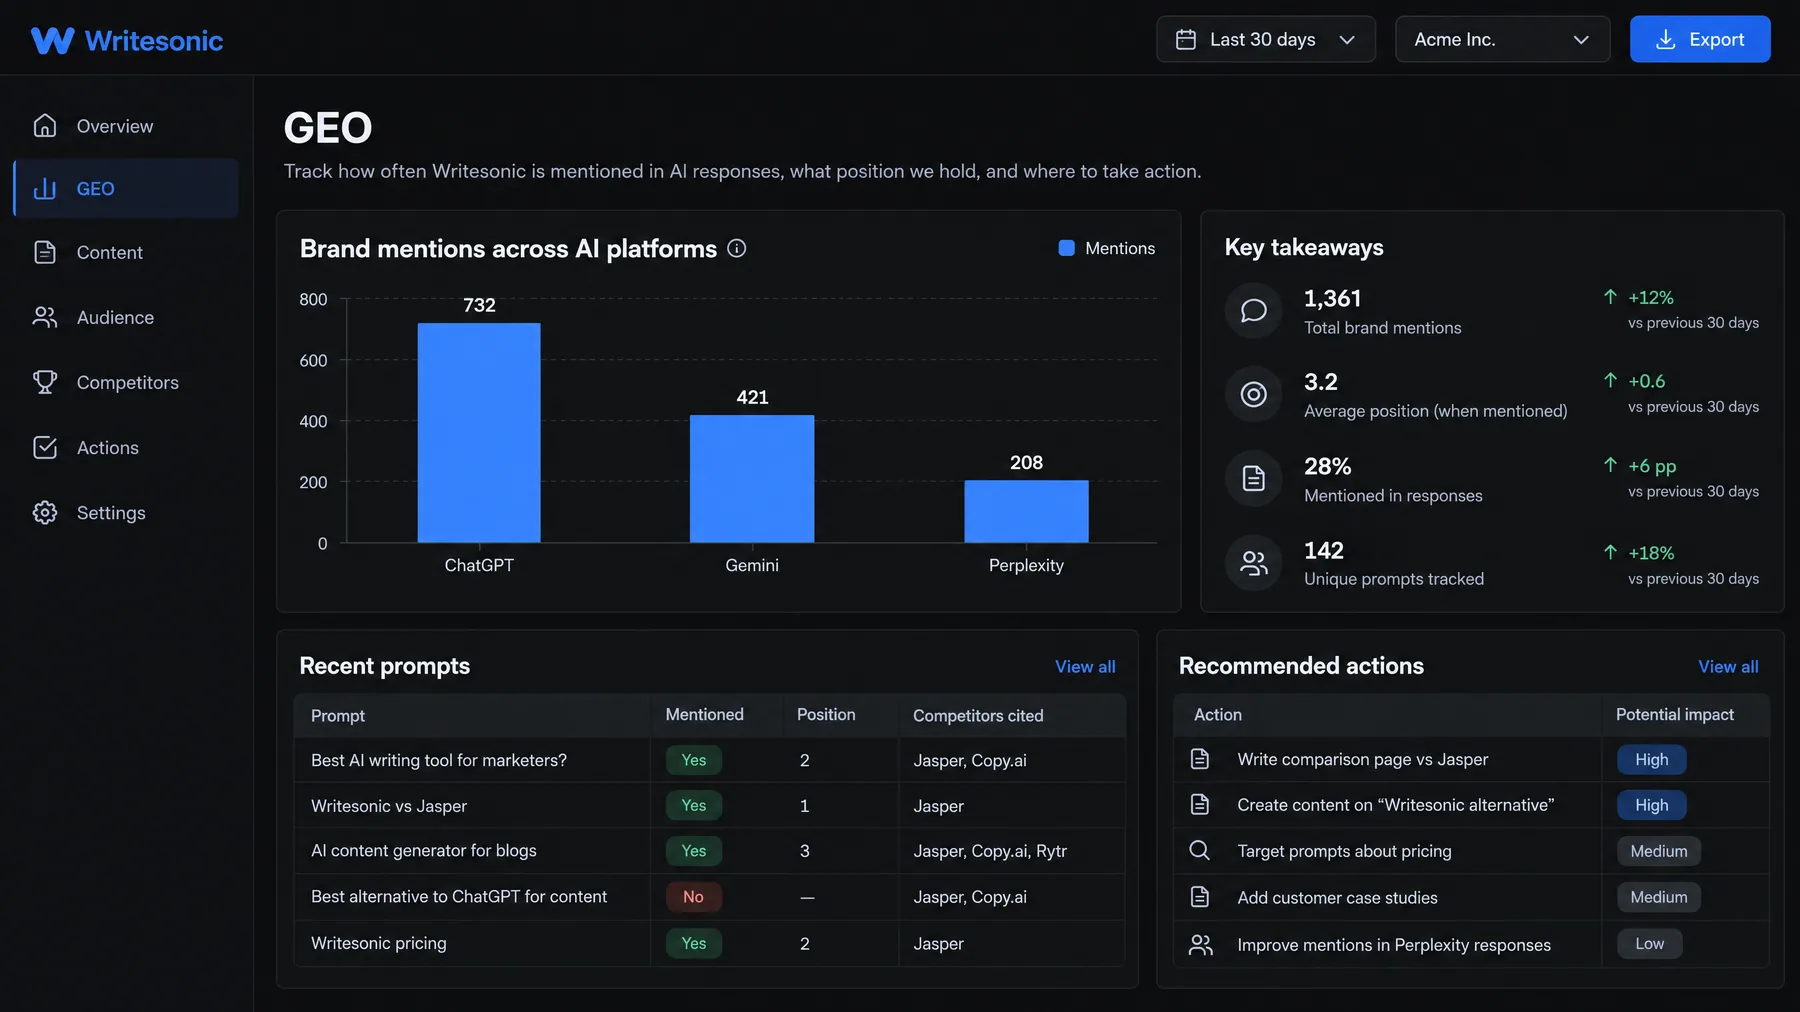Select 'Add customer case studies' action
Viewport: 1800px width, 1012px height.
point(1471,898)
